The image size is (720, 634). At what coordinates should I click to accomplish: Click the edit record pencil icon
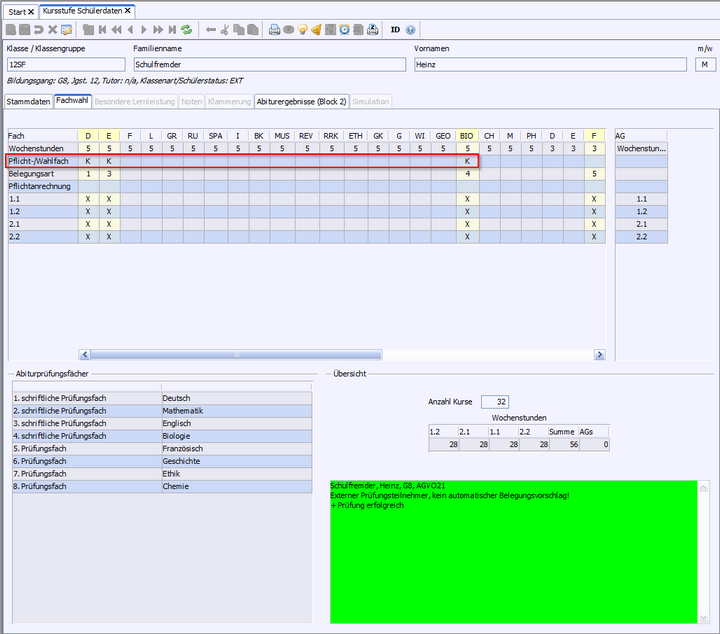[66, 30]
